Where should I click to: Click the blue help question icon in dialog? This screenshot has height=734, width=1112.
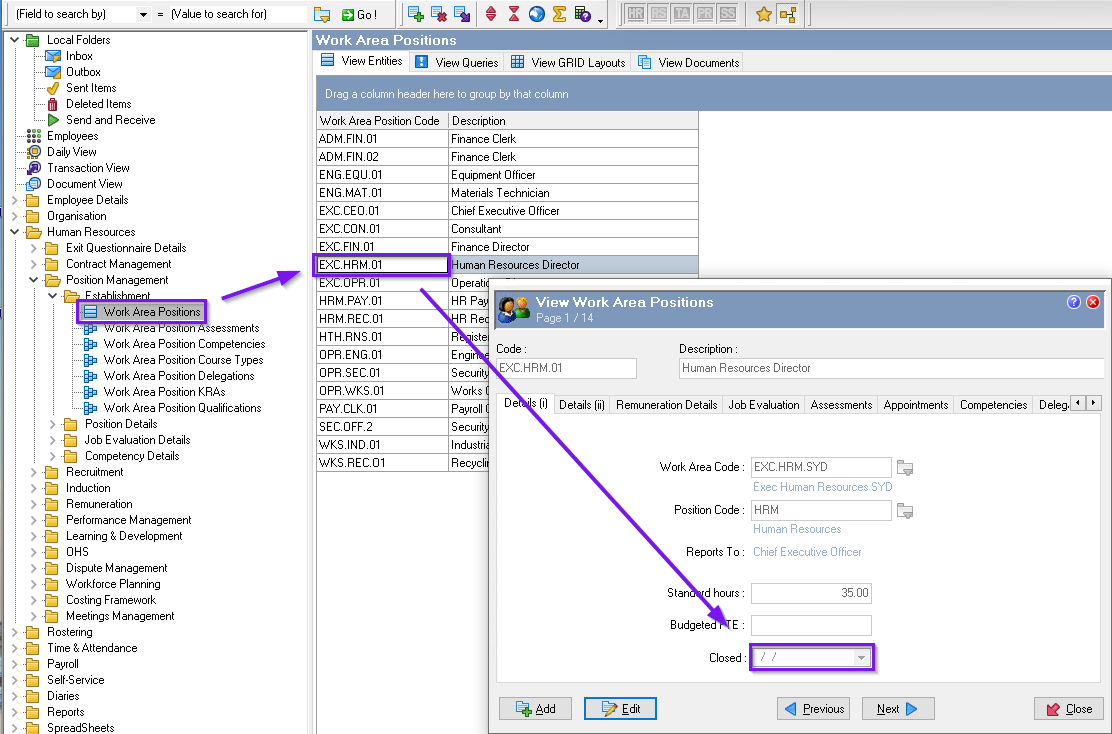(1074, 302)
